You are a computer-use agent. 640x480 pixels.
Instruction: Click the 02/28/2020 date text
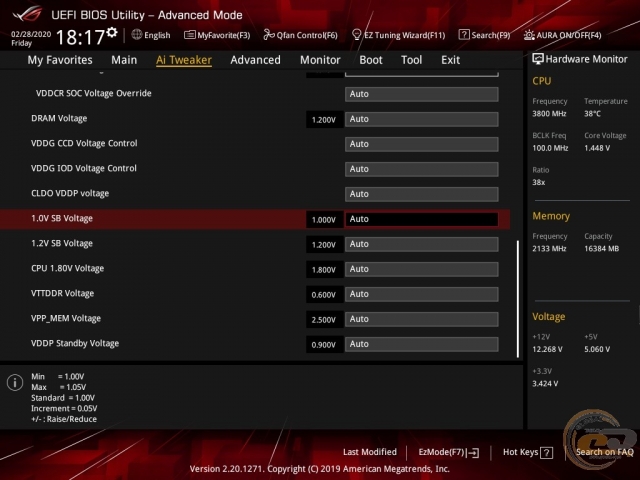pyautogui.click(x=31, y=34)
